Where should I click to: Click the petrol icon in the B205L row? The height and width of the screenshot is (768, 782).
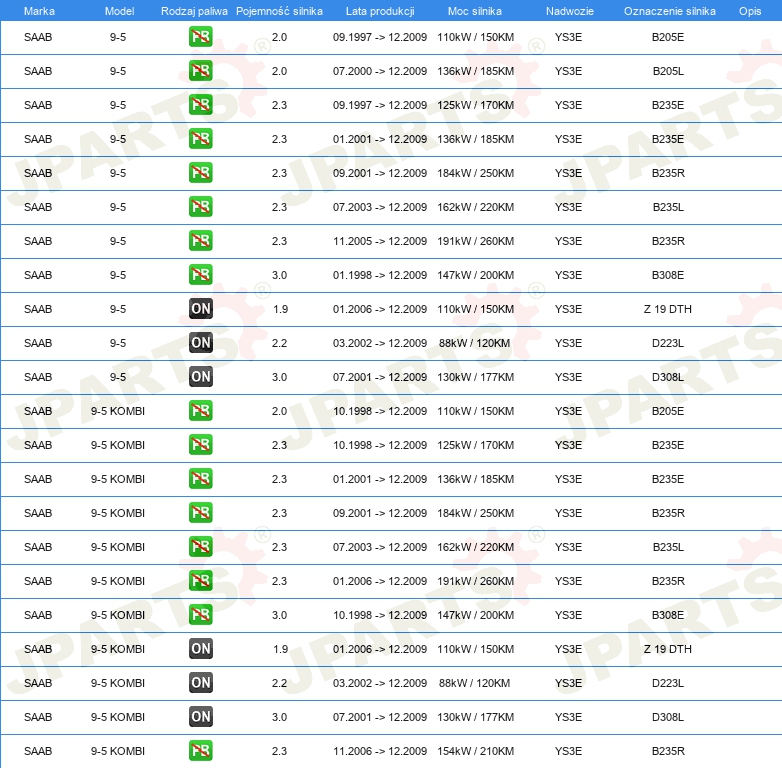coord(200,71)
